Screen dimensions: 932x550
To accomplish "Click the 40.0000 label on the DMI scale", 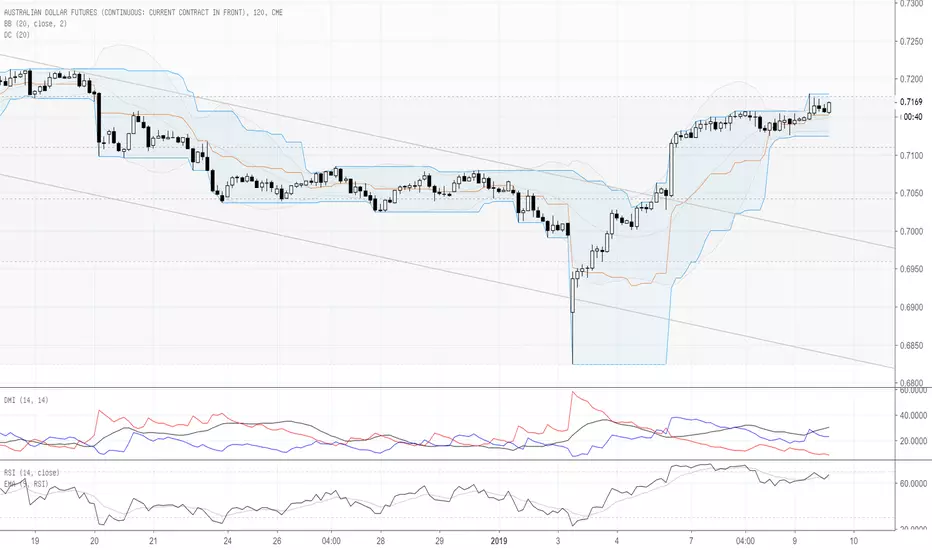I will 913,416.
